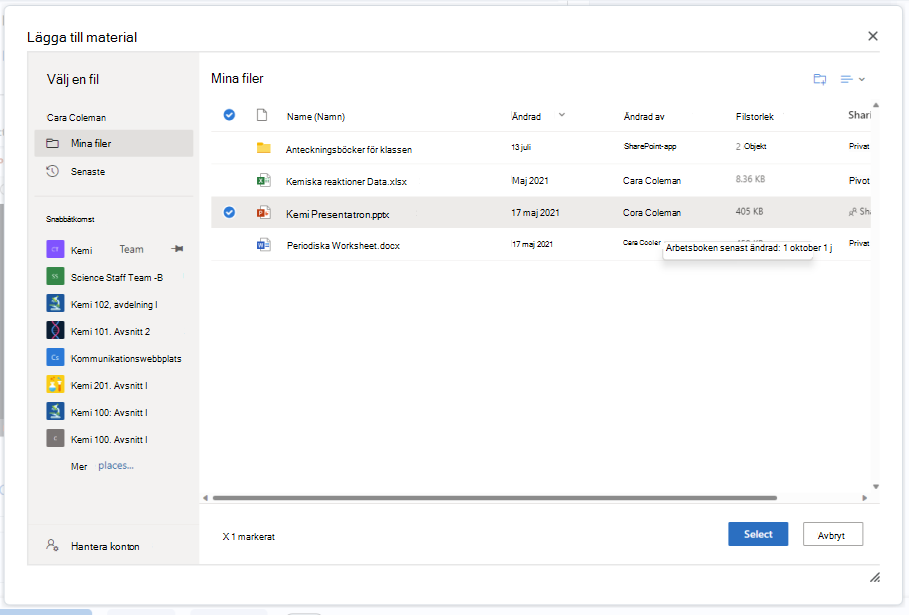Click the file type column header icon

(262, 115)
